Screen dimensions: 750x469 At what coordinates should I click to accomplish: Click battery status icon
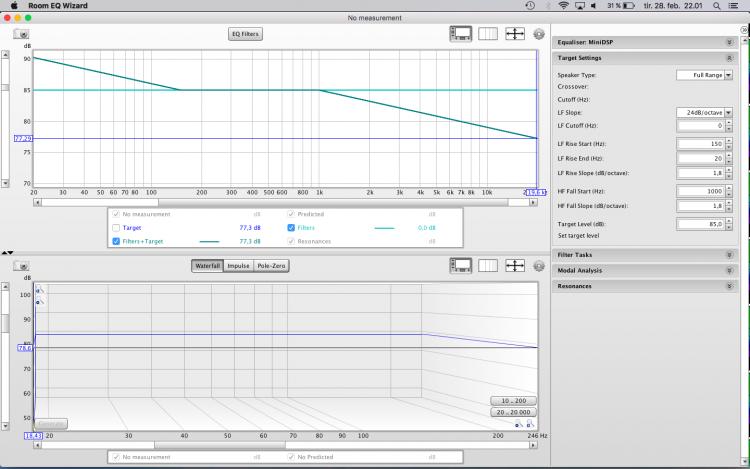click(629, 6)
